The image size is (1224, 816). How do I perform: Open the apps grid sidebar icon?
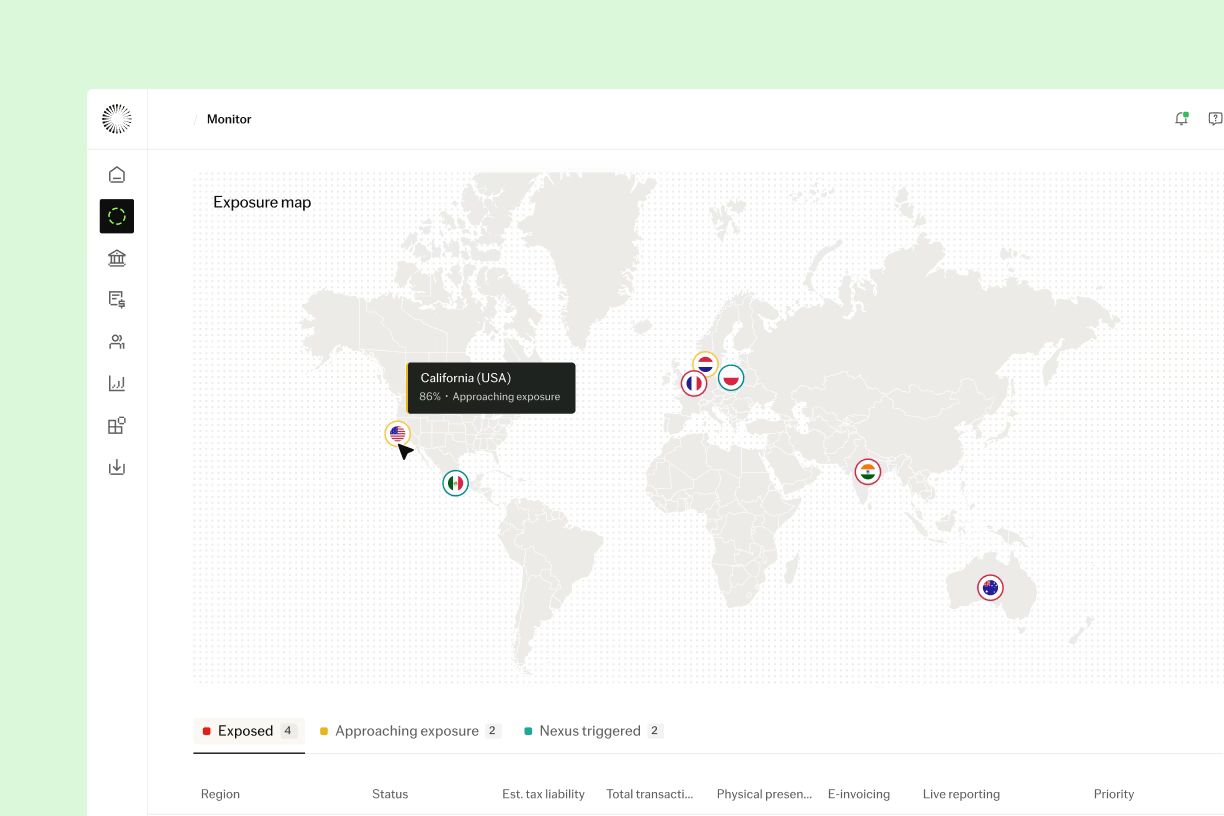[x=117, y=425]
